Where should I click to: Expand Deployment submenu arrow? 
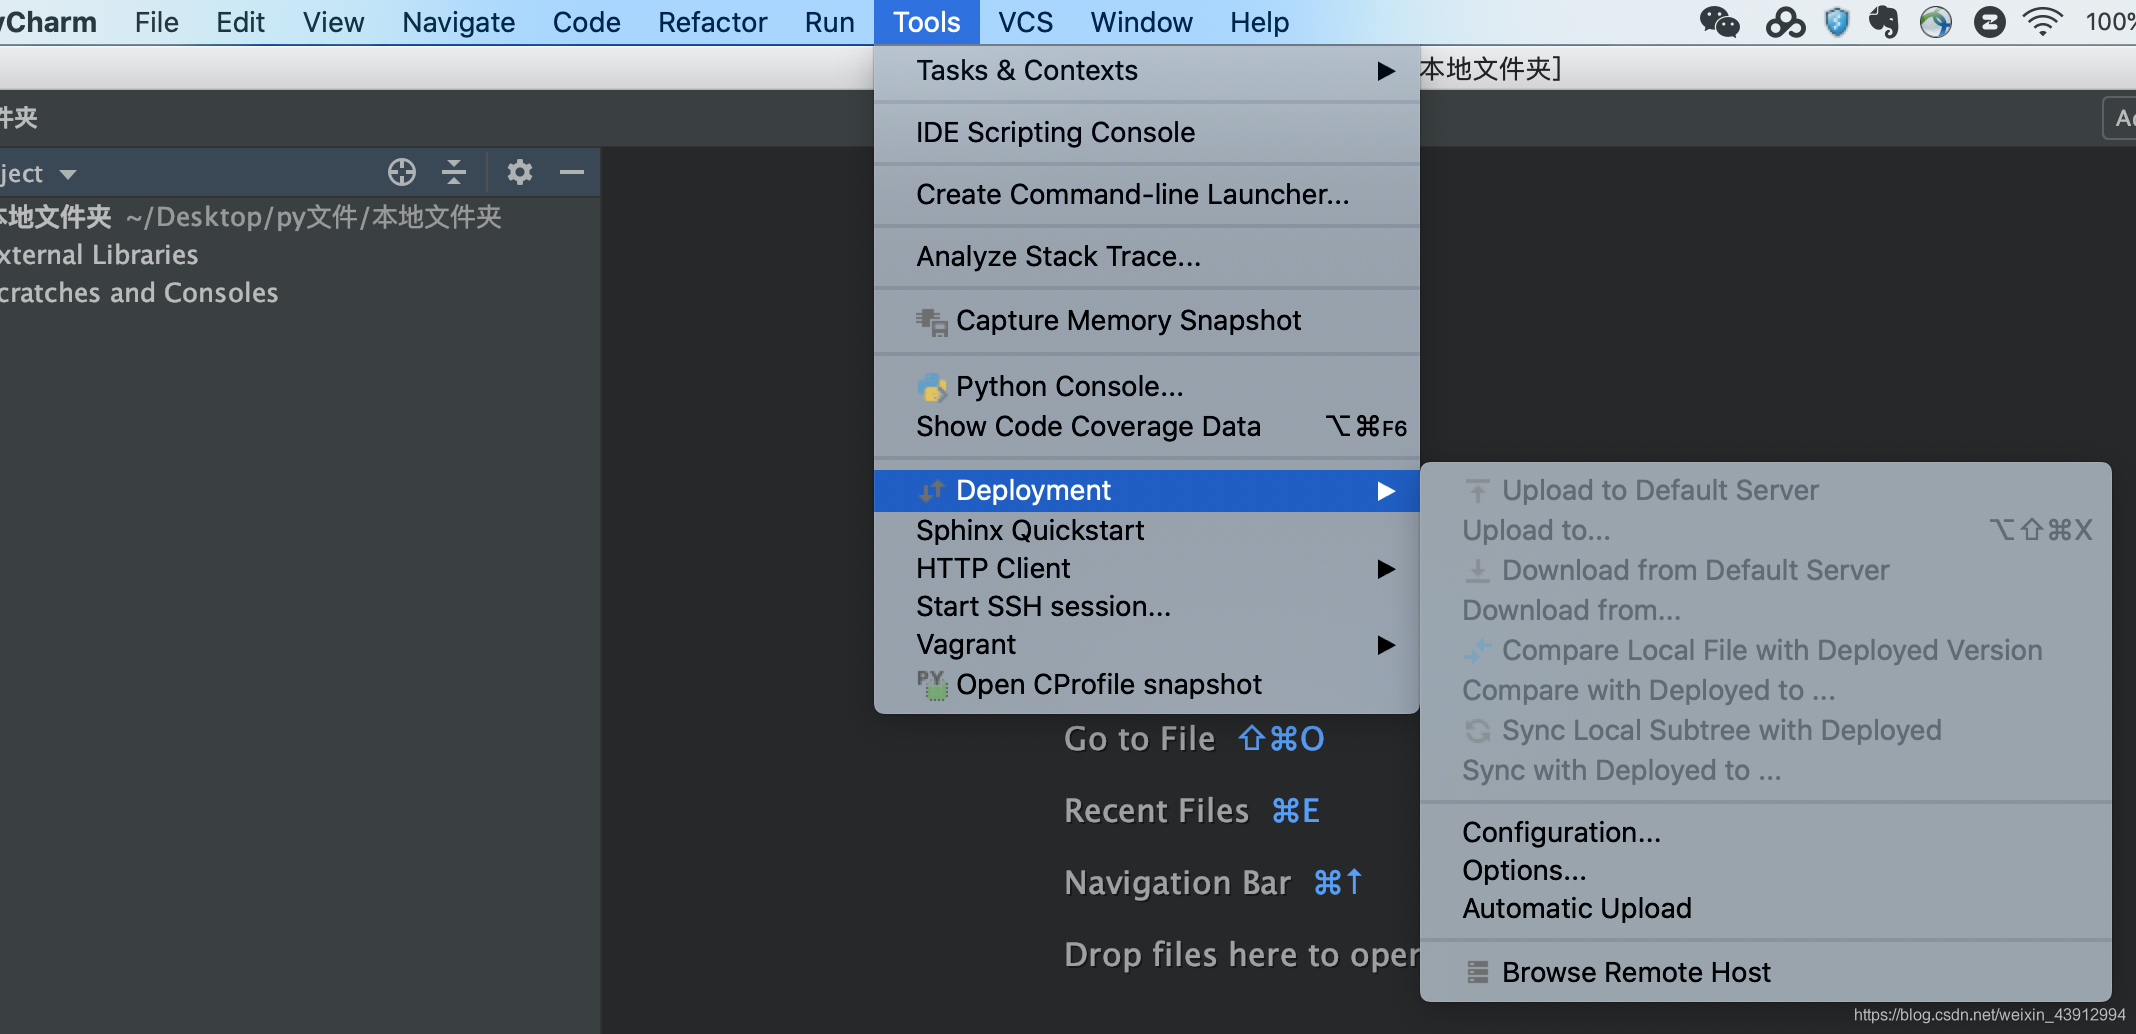pos(1386,491)
